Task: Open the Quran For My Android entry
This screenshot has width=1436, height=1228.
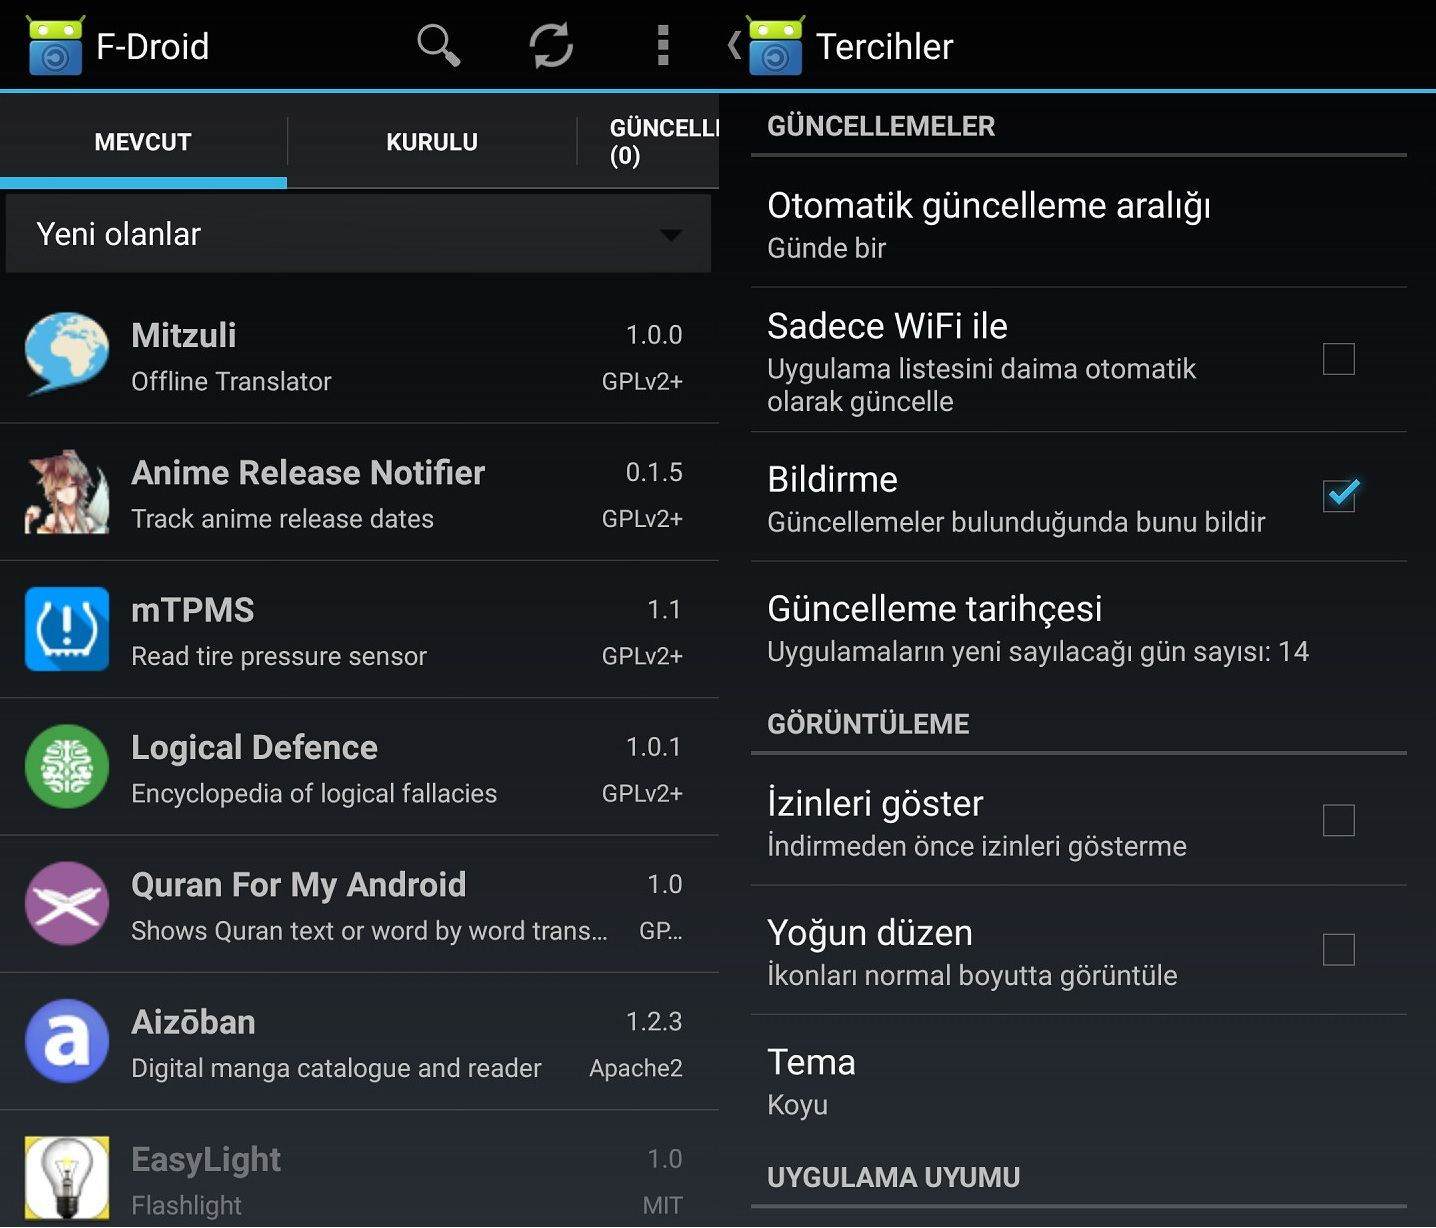Action: pos(359,905)
